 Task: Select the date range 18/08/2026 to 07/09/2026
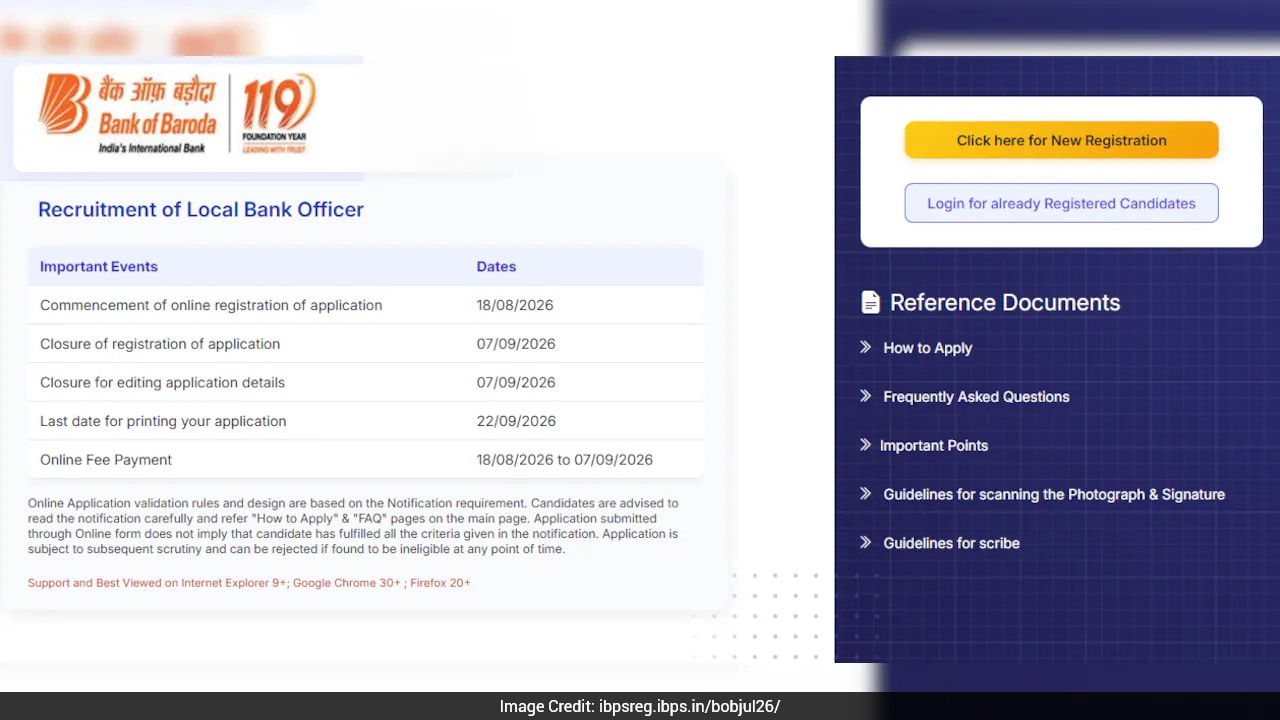coord(564,460)
